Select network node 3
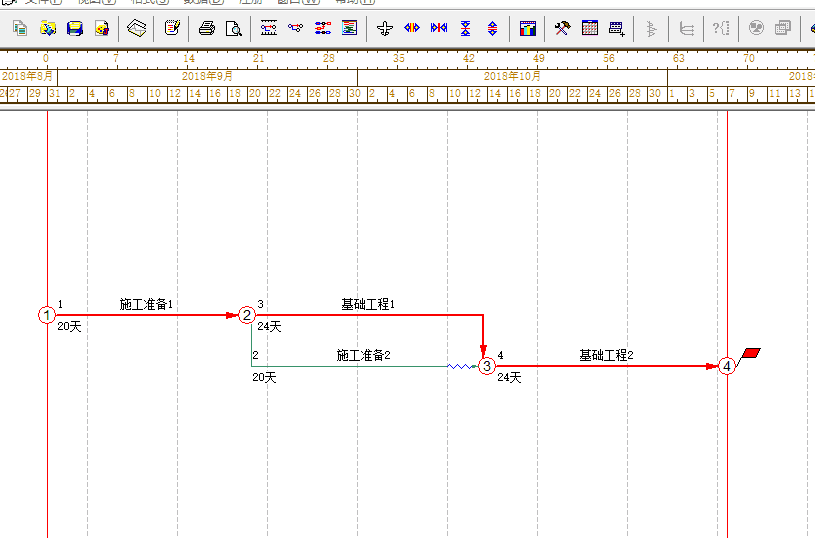 click(x=487, y=367)
